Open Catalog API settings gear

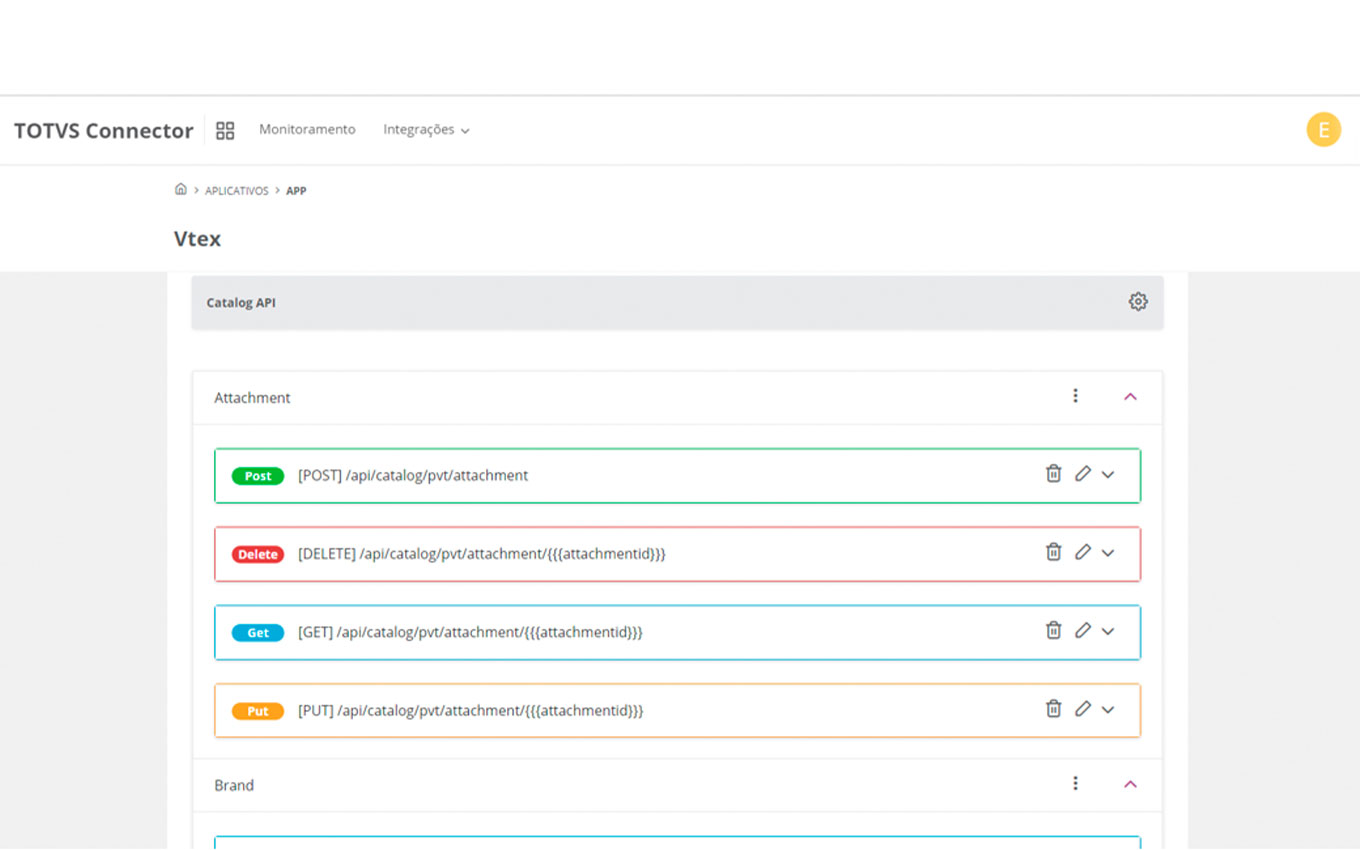1138,302
